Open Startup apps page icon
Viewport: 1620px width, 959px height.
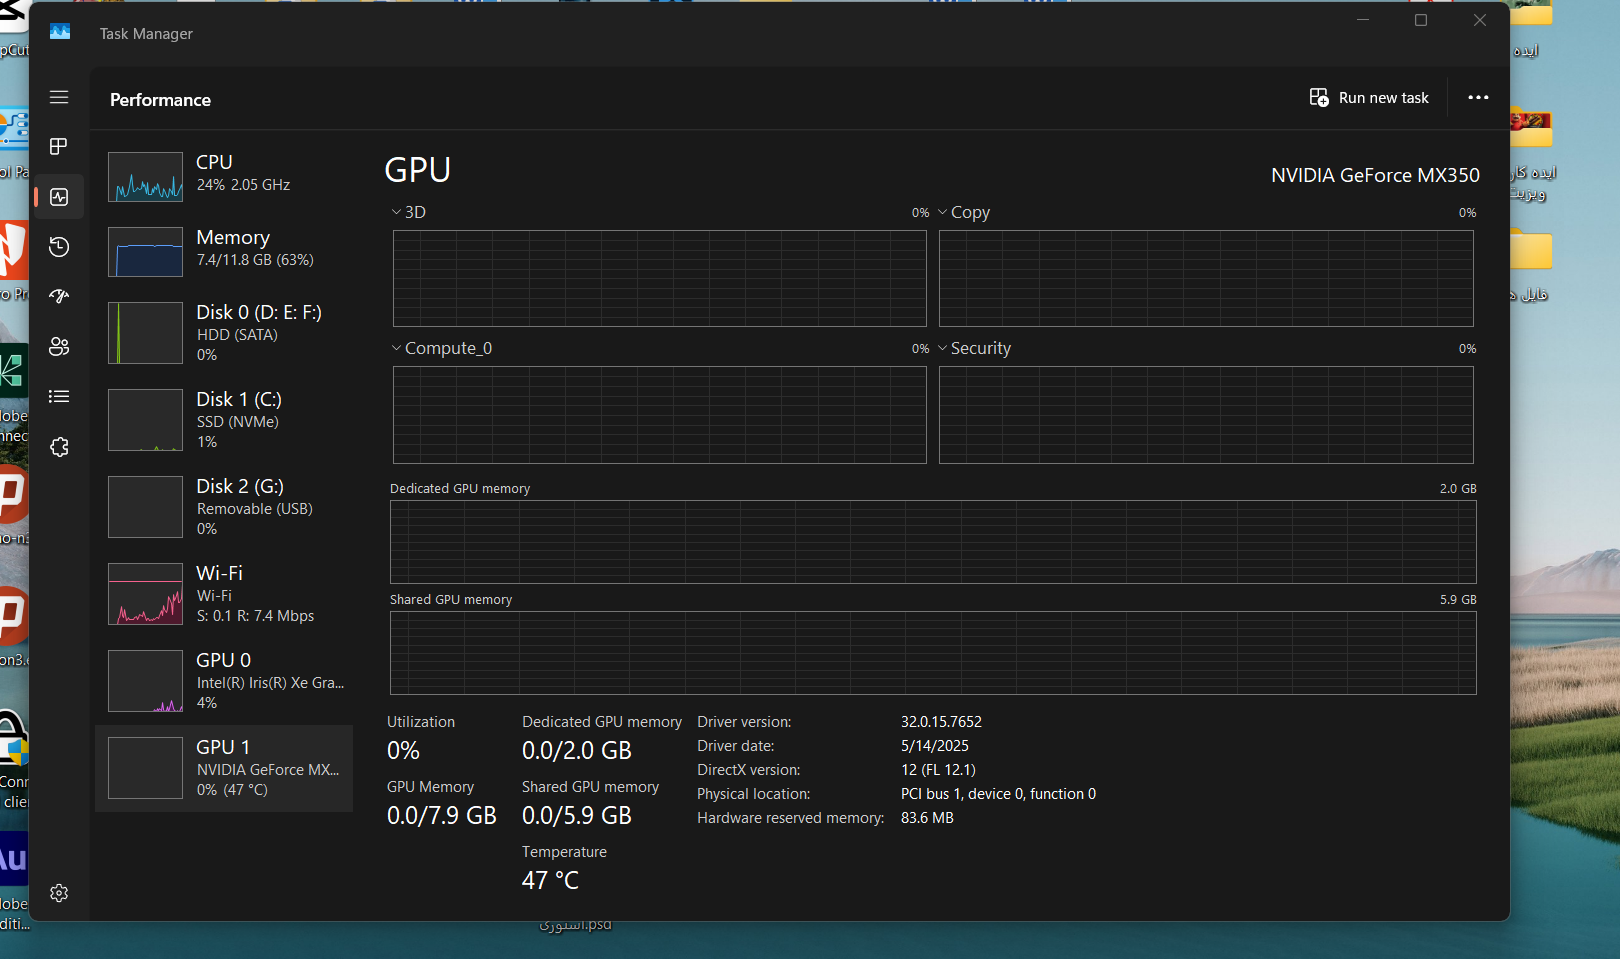point(59,296)
